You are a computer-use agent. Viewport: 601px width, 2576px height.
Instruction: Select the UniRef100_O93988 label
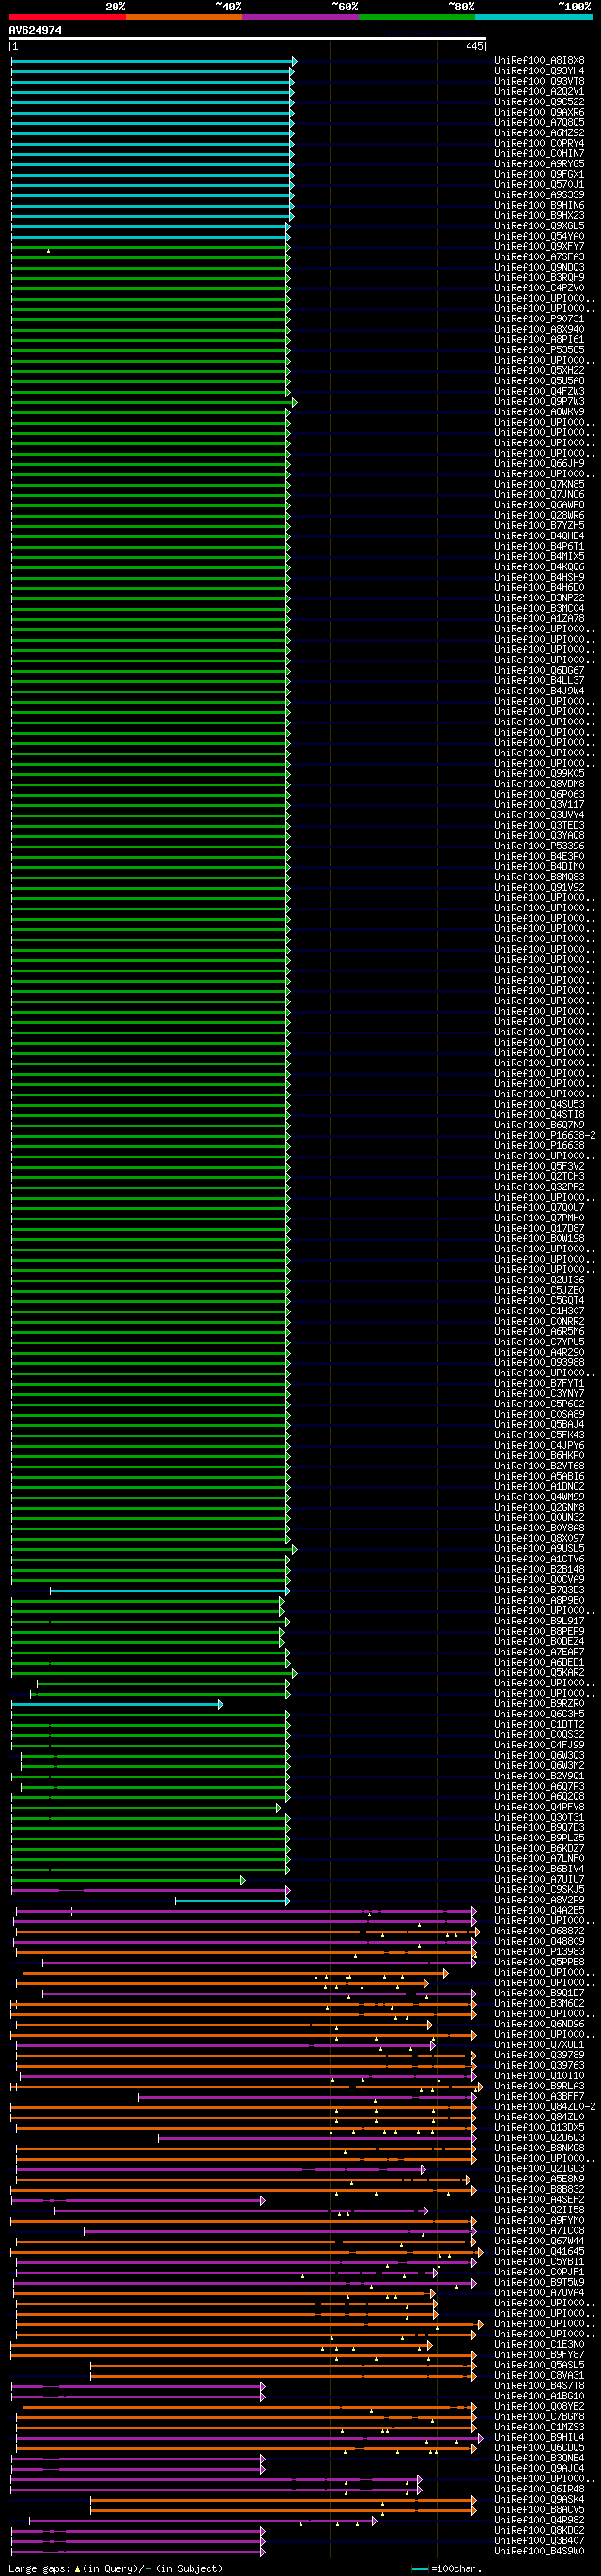[x=539, y=1363]
